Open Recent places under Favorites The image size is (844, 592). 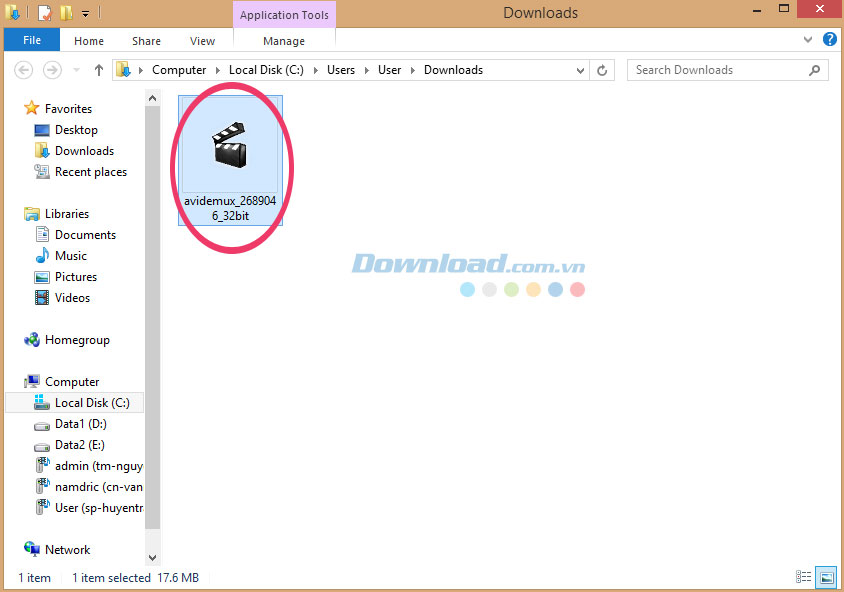(90, 172)
